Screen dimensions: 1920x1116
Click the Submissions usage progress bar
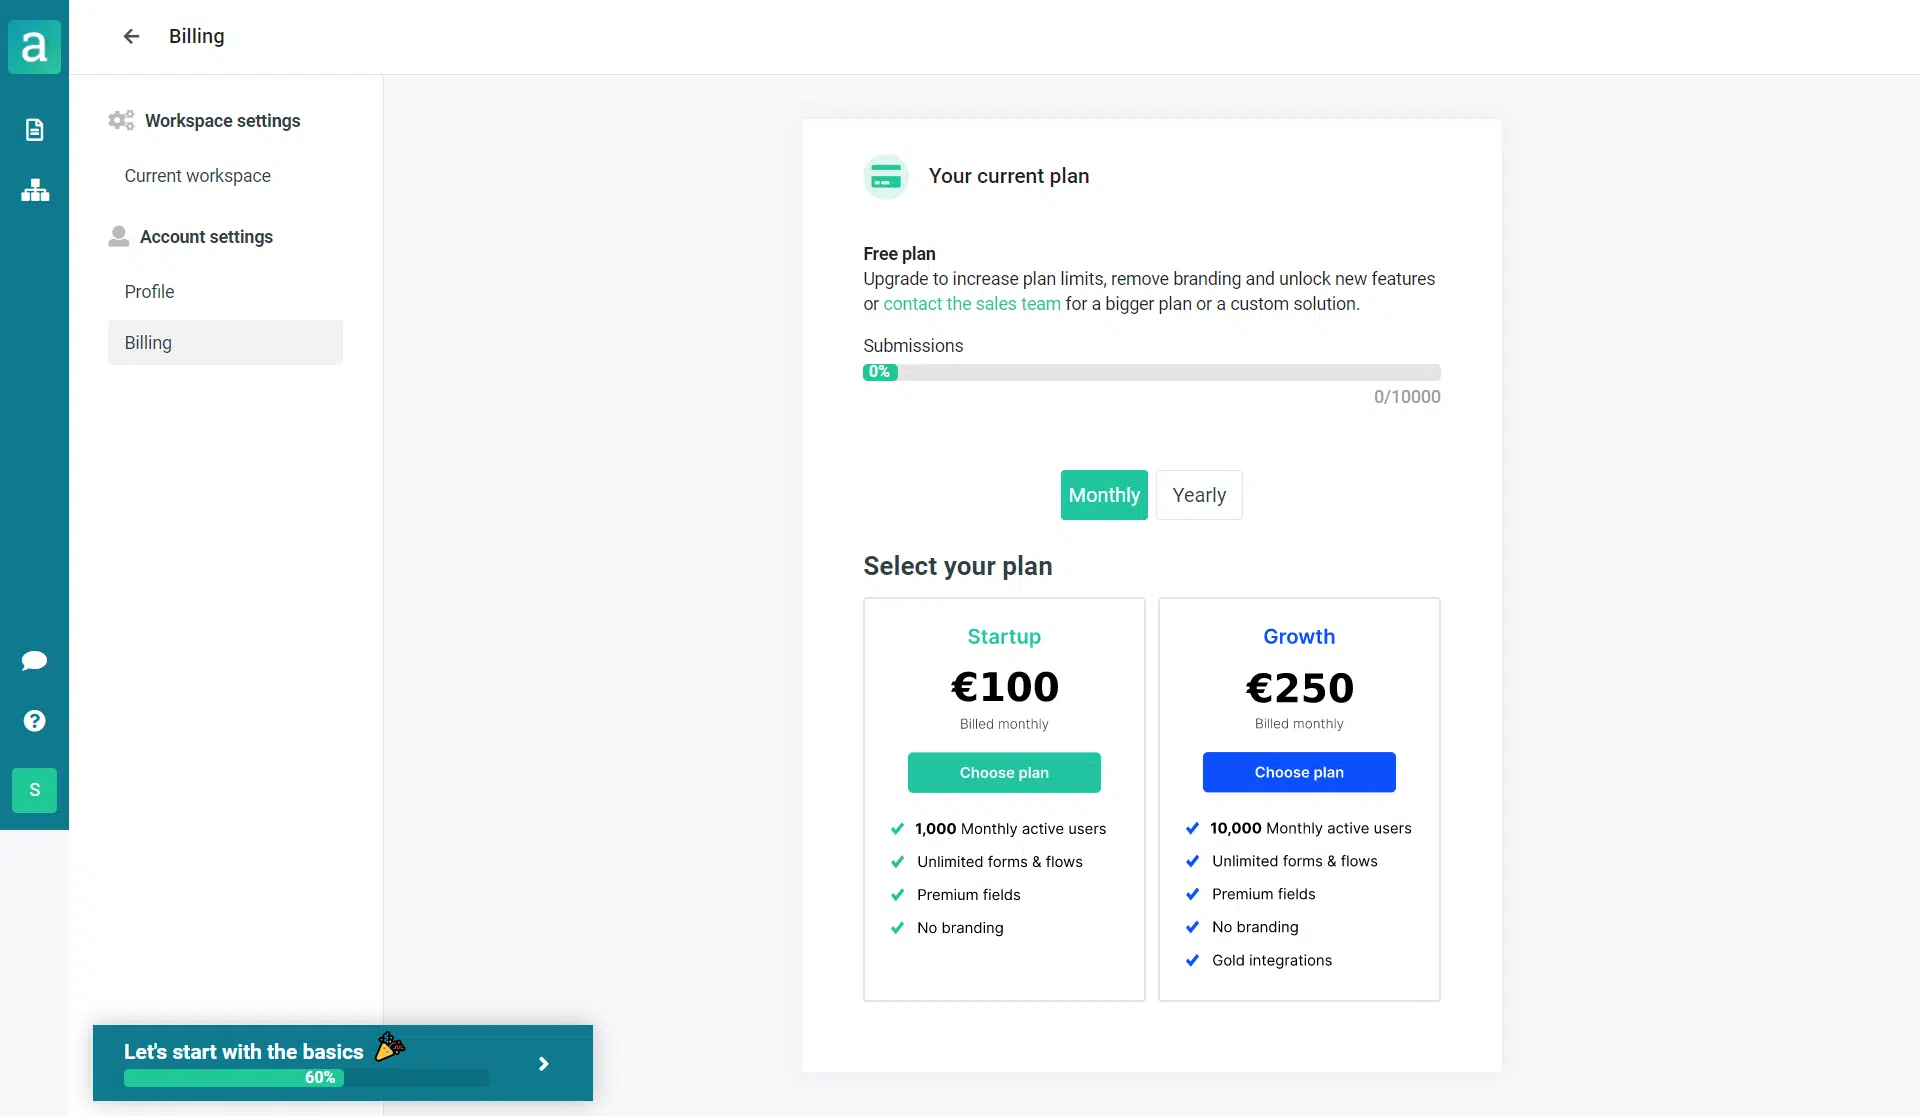tap(1151, 372)
